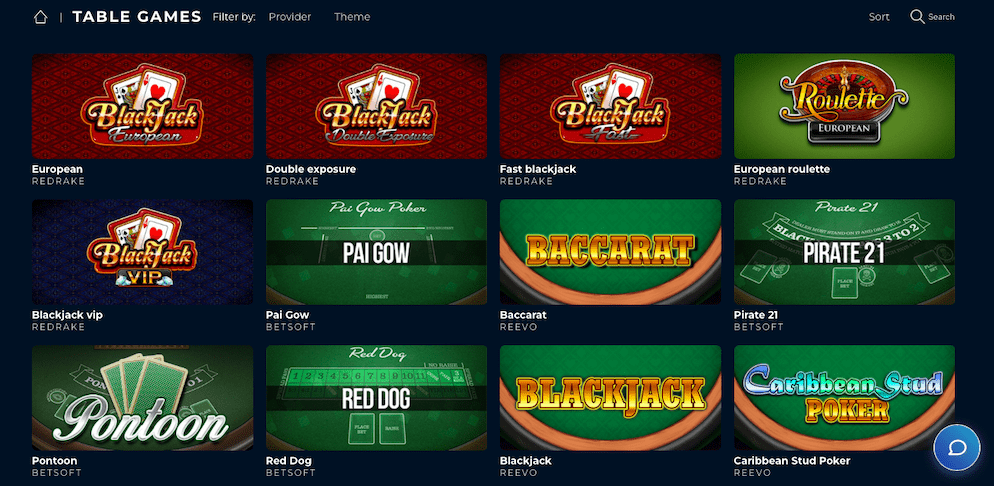
Task: Open the live chat bubble
Action: tap(957, 447)
